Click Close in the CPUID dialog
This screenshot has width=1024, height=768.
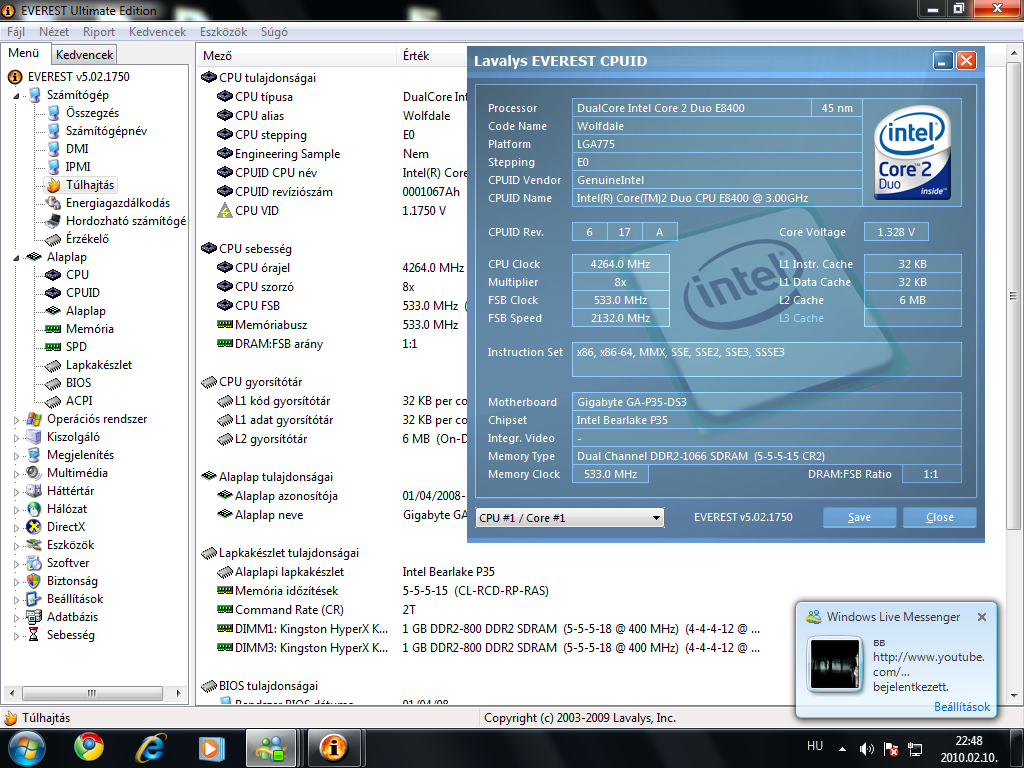click(x=940, y=517)
